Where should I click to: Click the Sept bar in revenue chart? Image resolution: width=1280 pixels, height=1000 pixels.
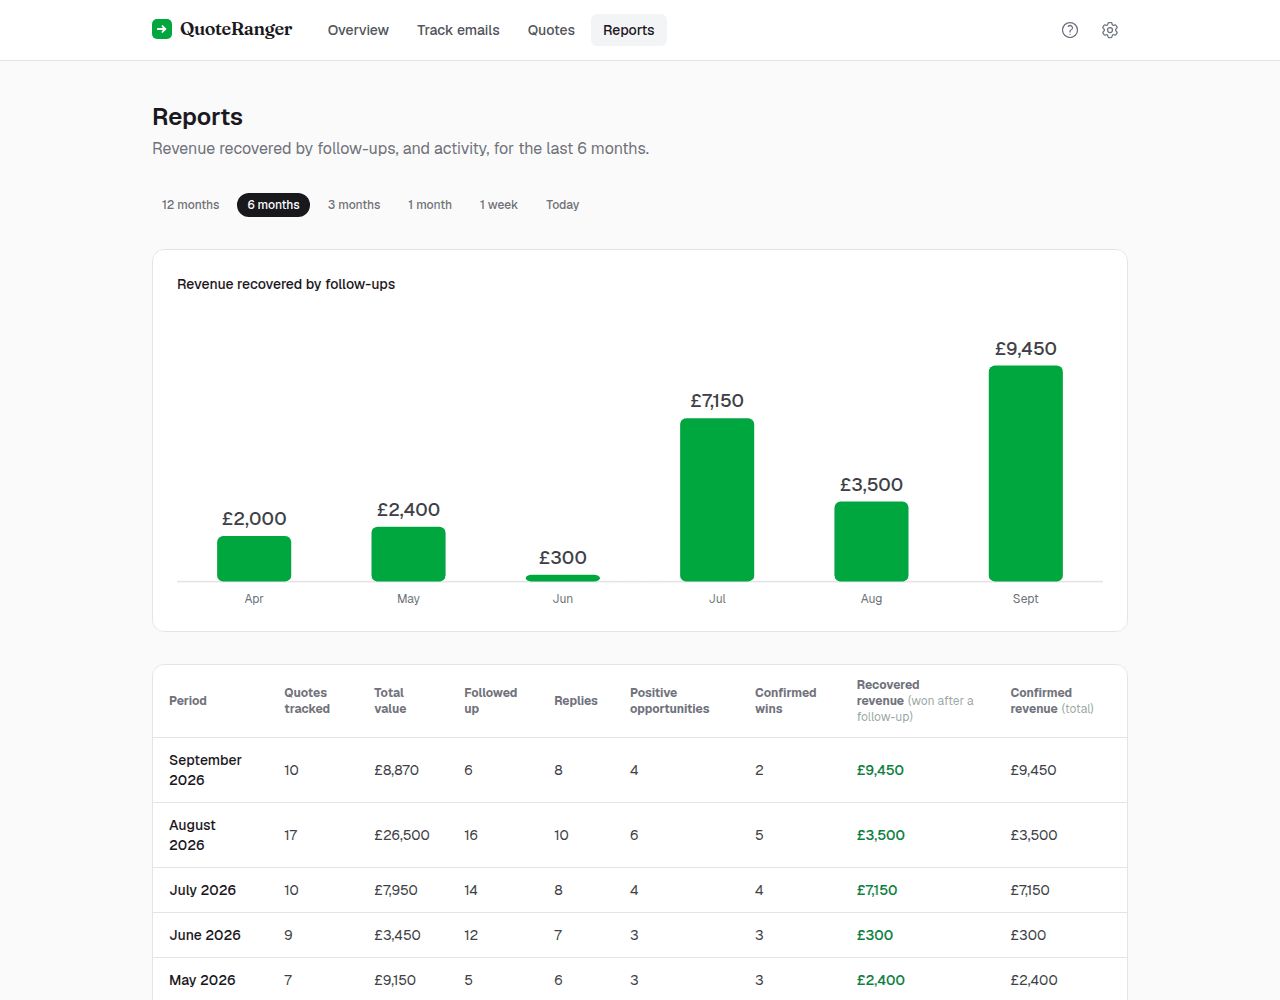click(x=1026, y=473)
